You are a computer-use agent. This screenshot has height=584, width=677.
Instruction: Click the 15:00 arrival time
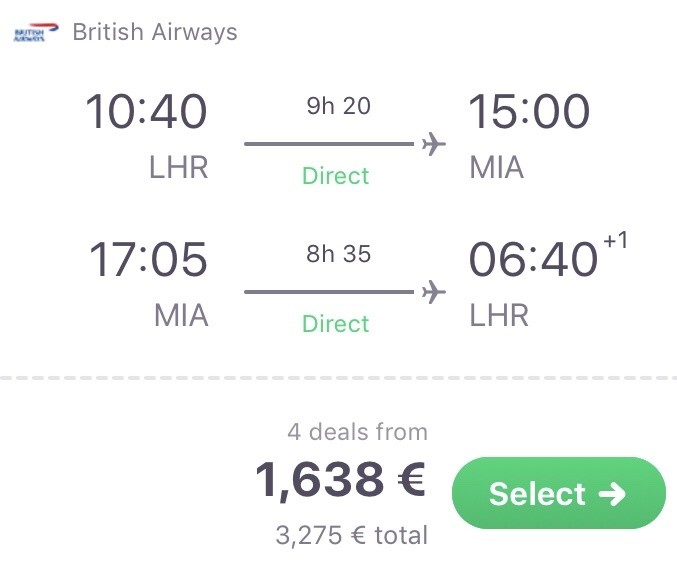point(529,112)
